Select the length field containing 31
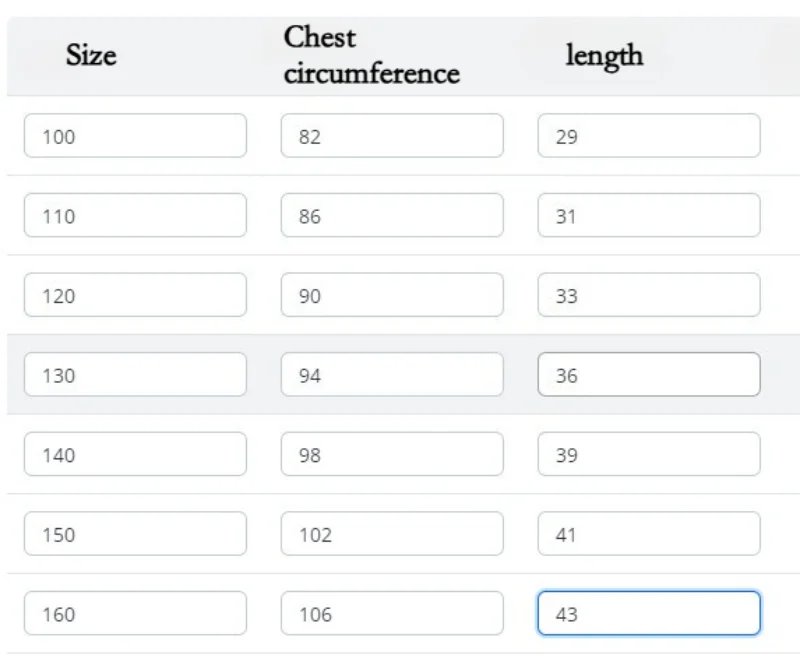 point(649,215)
